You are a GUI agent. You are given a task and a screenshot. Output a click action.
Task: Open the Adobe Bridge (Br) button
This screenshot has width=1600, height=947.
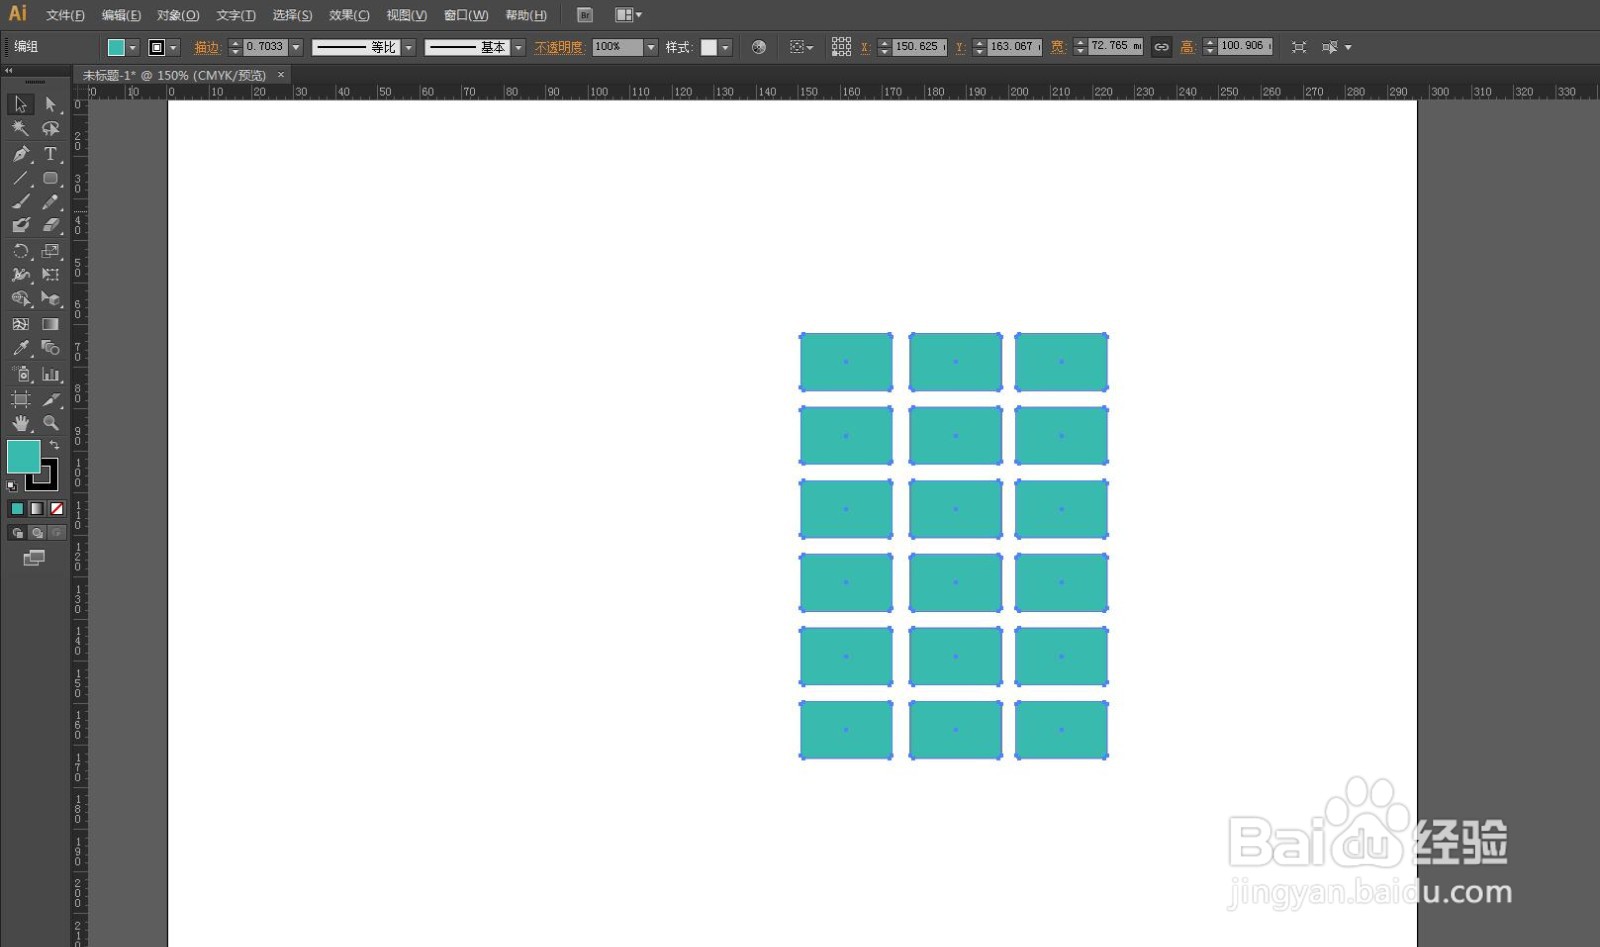tap(585, 15)
